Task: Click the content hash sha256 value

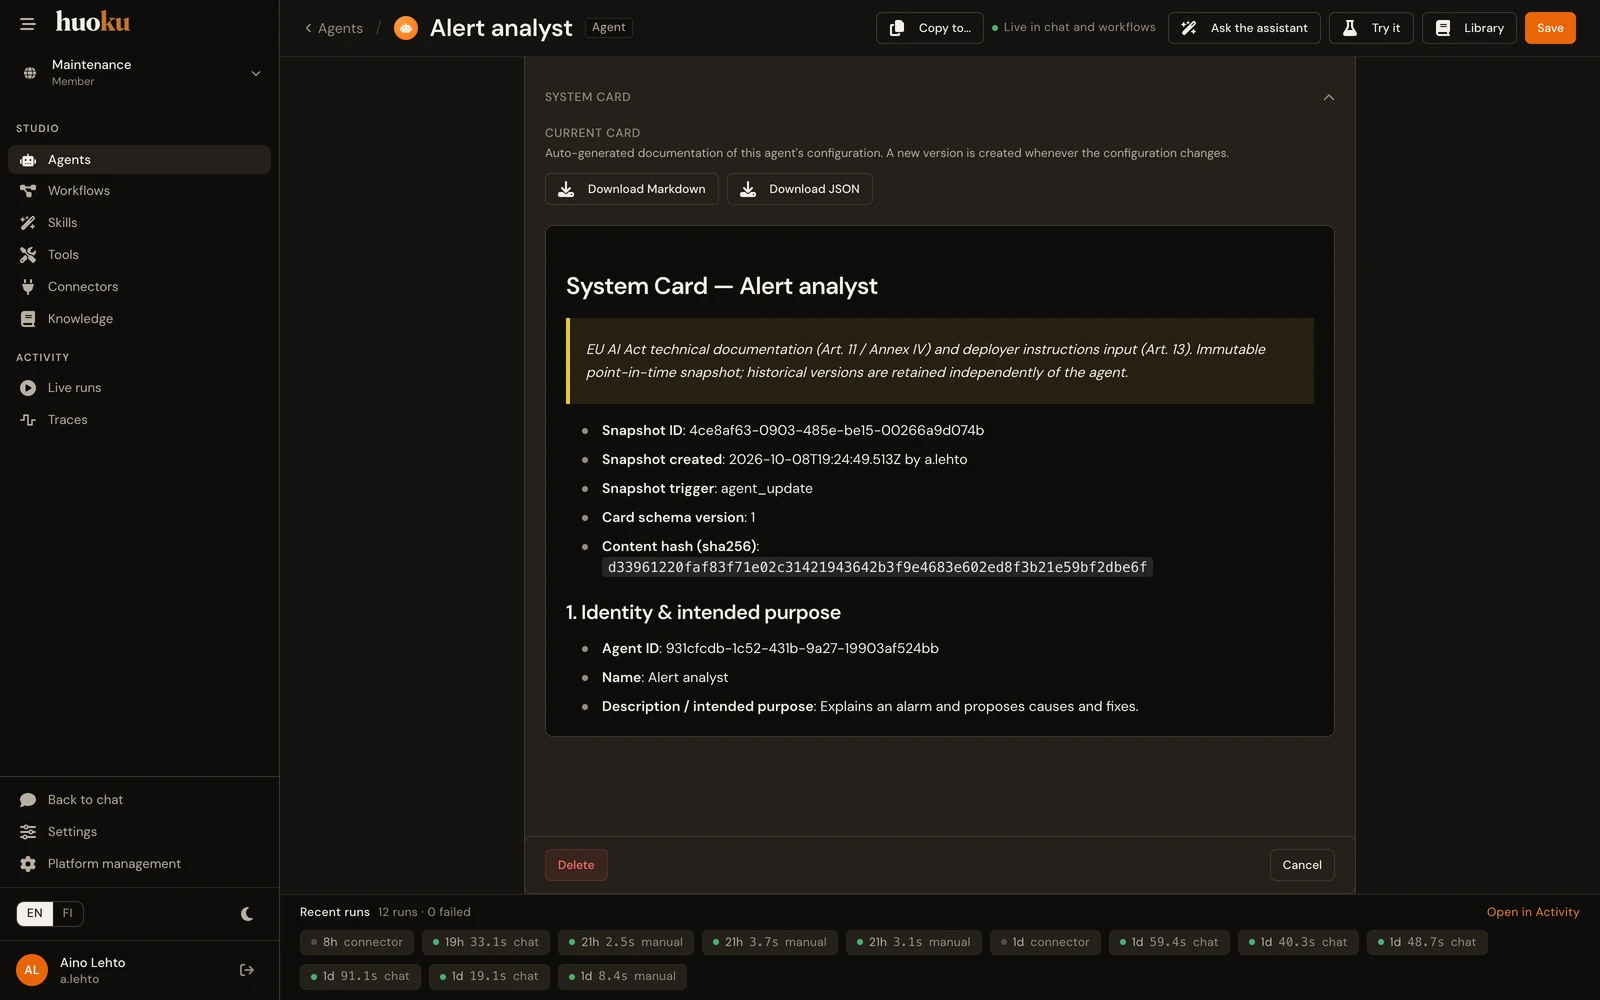Action: point(877,567)
